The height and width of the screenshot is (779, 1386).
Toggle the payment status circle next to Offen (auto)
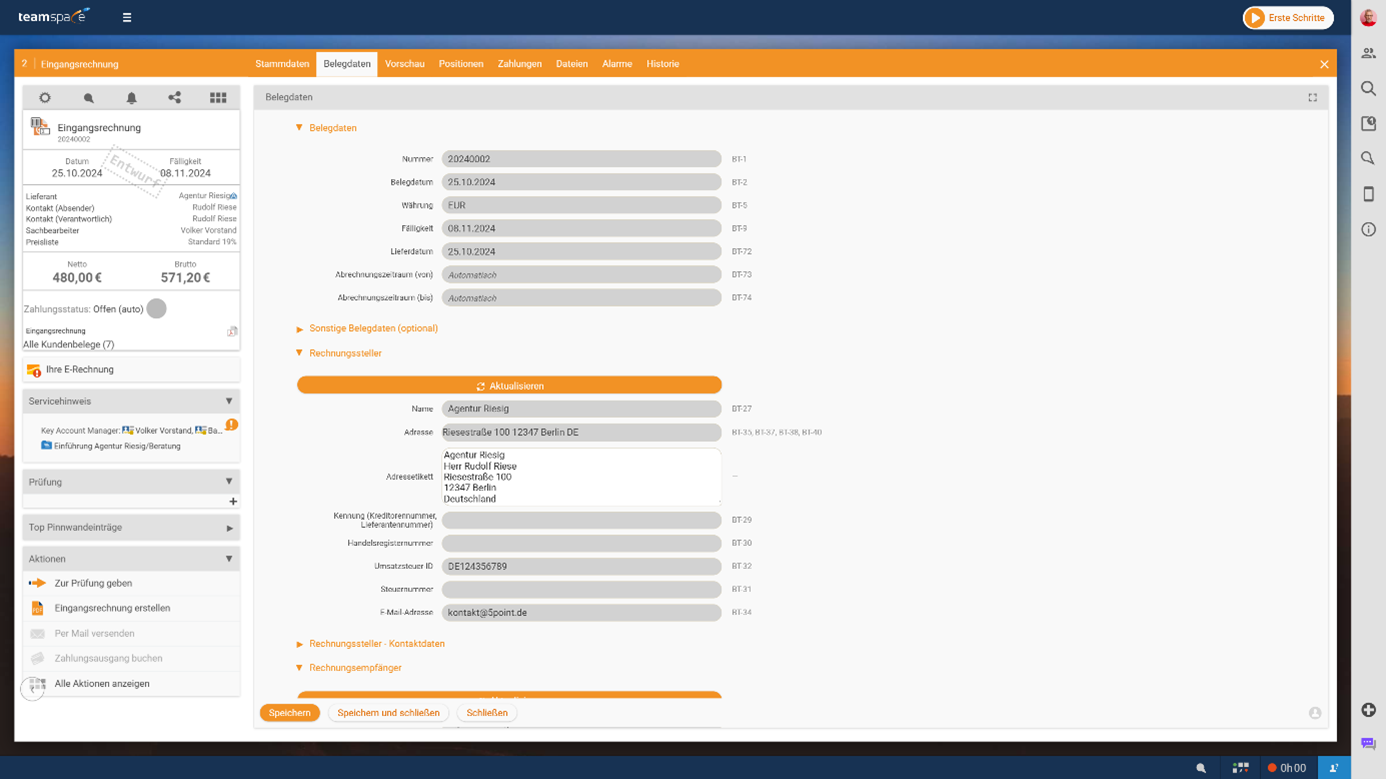[156, 308]
